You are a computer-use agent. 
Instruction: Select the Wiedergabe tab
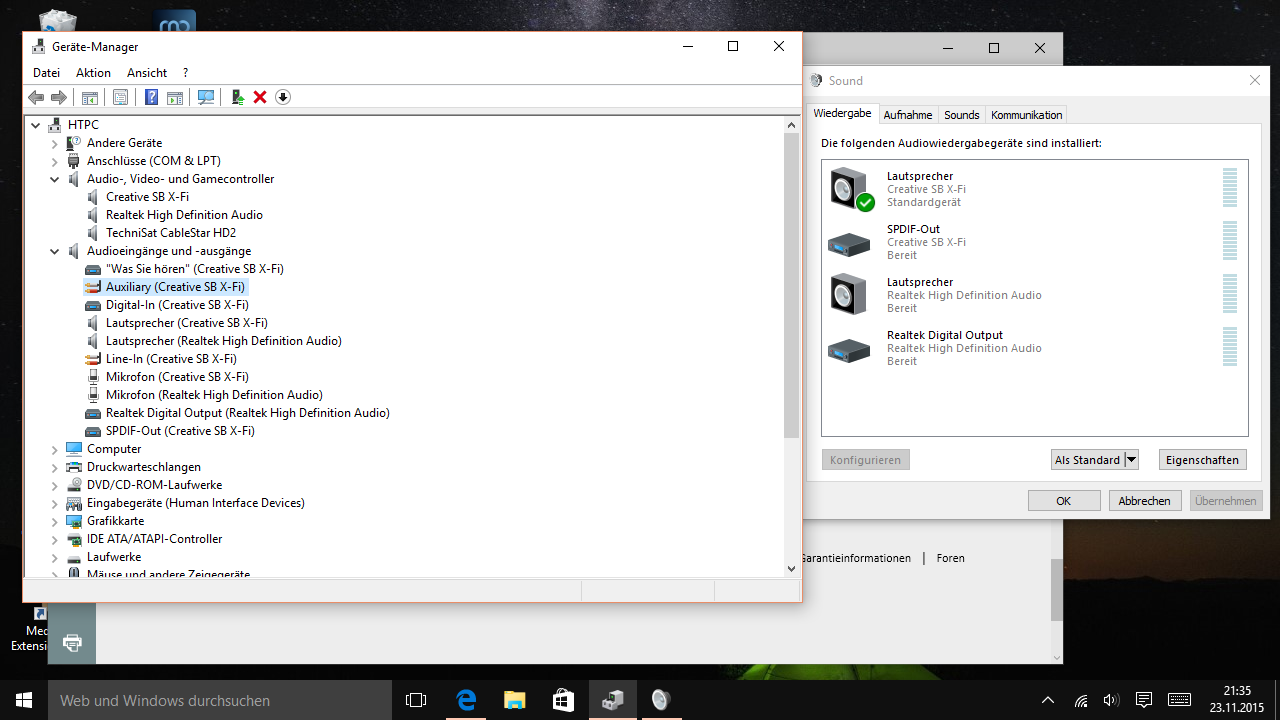[x=842, y=113]
